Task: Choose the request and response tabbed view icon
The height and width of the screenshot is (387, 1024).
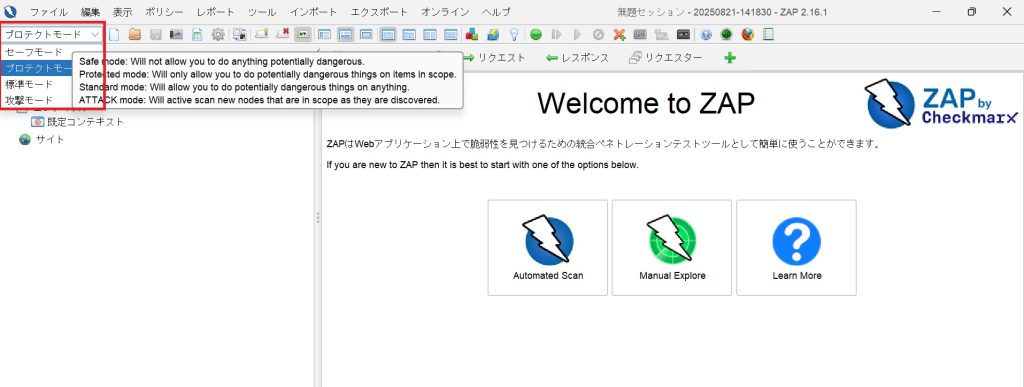Action: pos(388,35)
